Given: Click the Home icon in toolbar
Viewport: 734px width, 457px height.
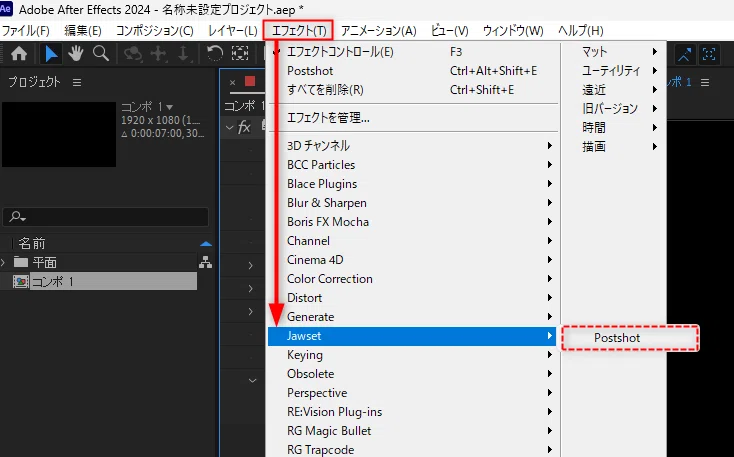Looking at the screenshot, I should pos(19,54).
